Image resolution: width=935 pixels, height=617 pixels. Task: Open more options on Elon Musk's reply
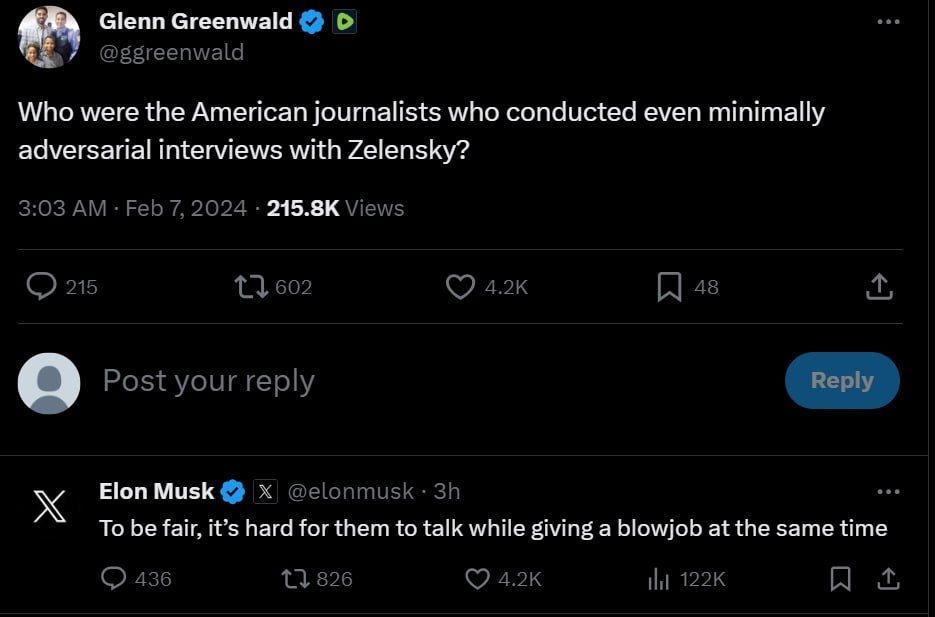pos(887,491)
